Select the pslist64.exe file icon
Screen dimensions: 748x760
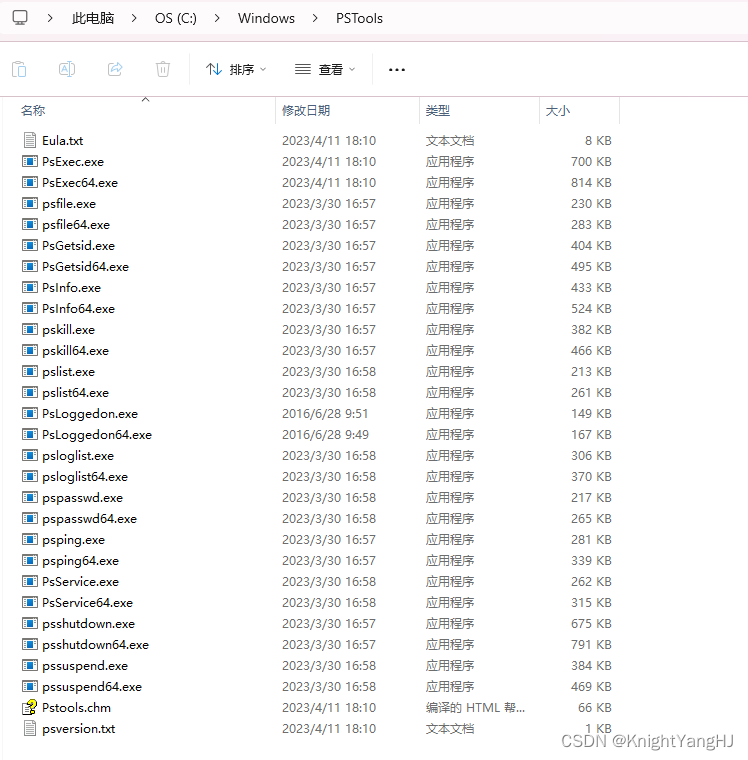(x=30, y=392)
